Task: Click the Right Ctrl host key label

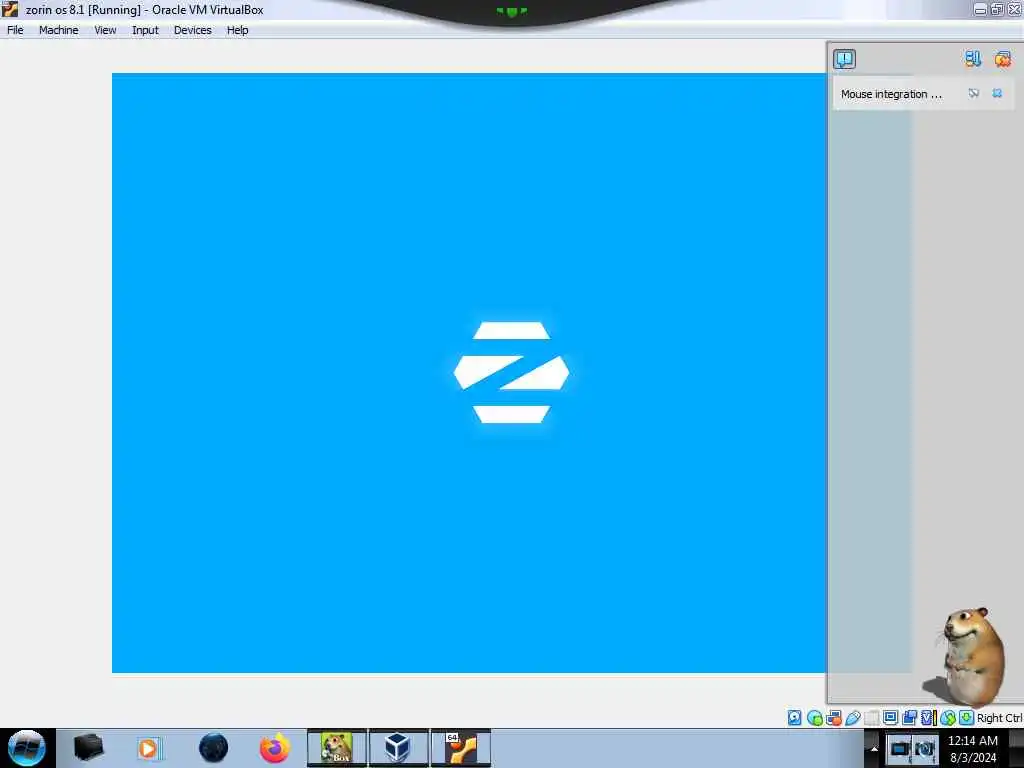Action: click(x=999, y=718)
